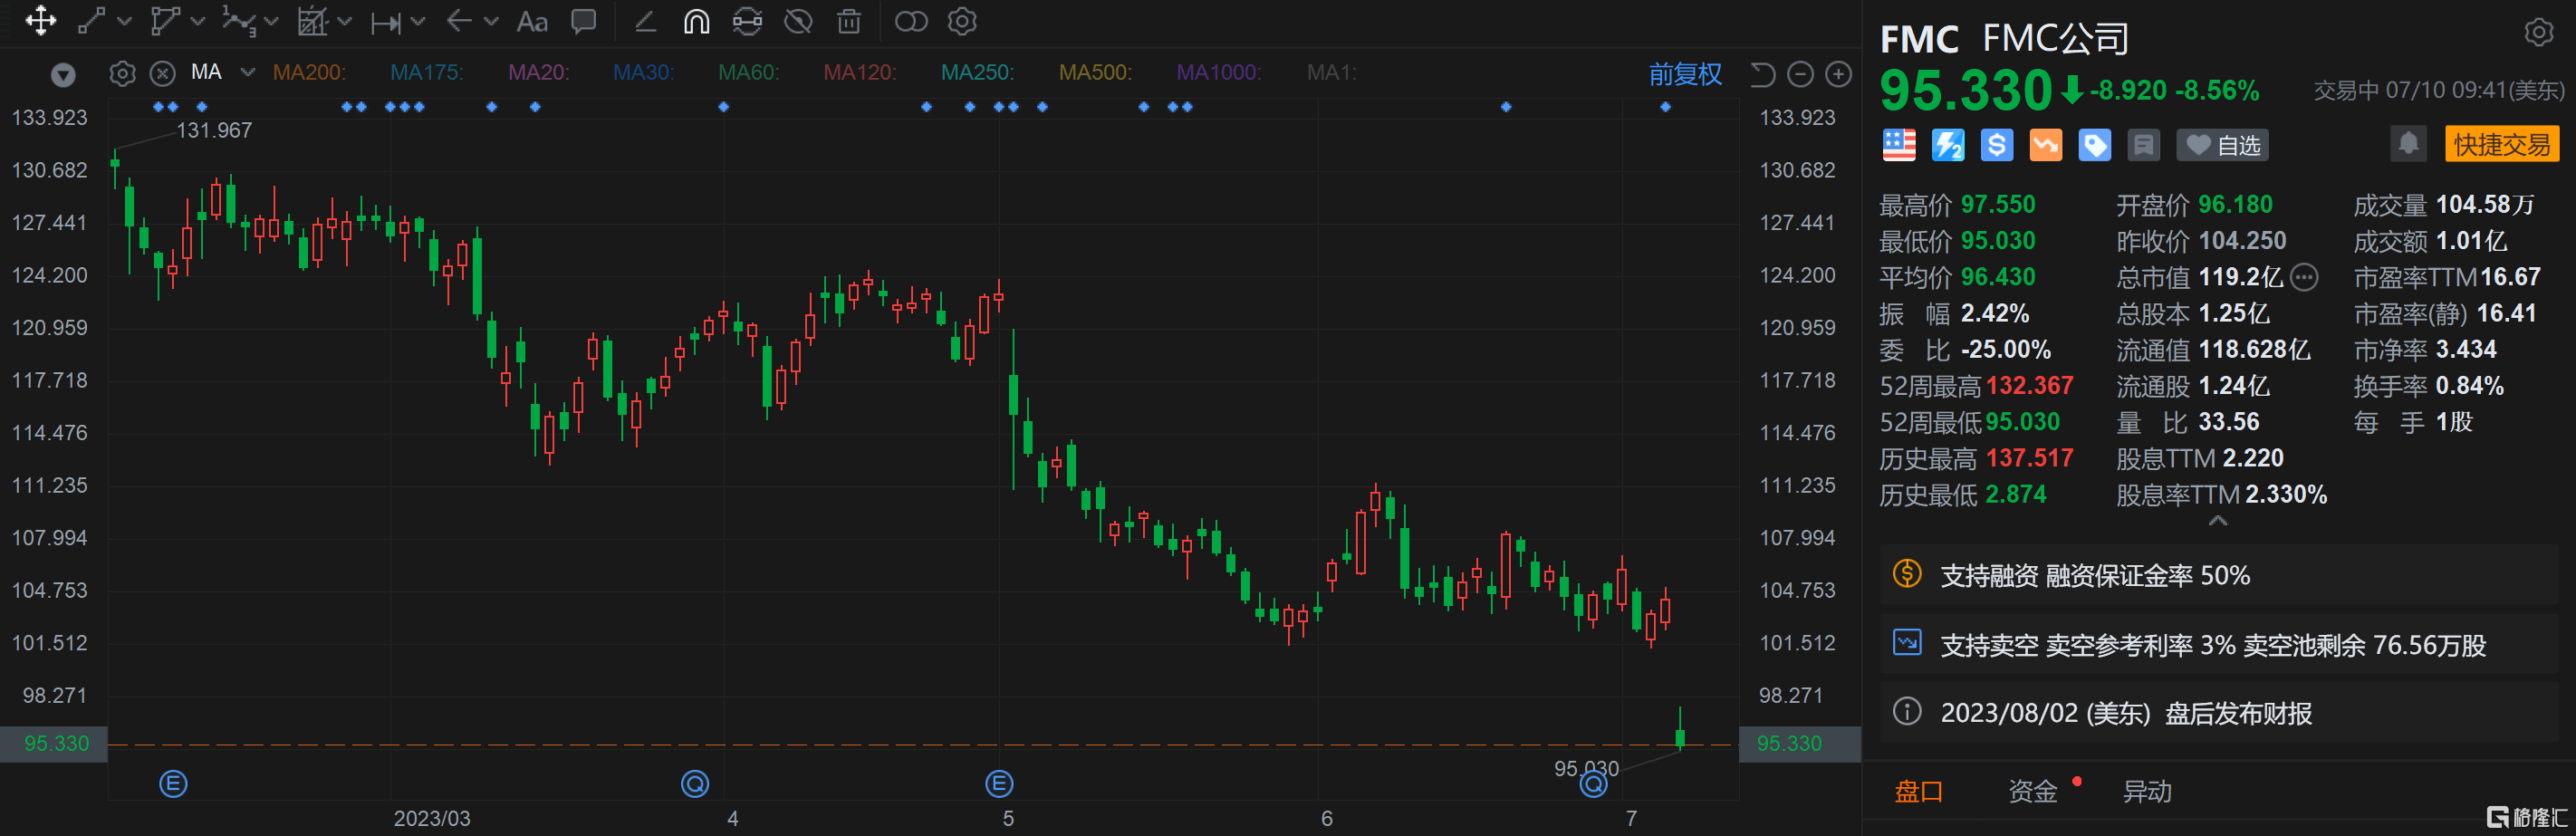Open the comment bubble tool
The height and width of the screenshot is (836, 2576).
(x=582, y=21)
